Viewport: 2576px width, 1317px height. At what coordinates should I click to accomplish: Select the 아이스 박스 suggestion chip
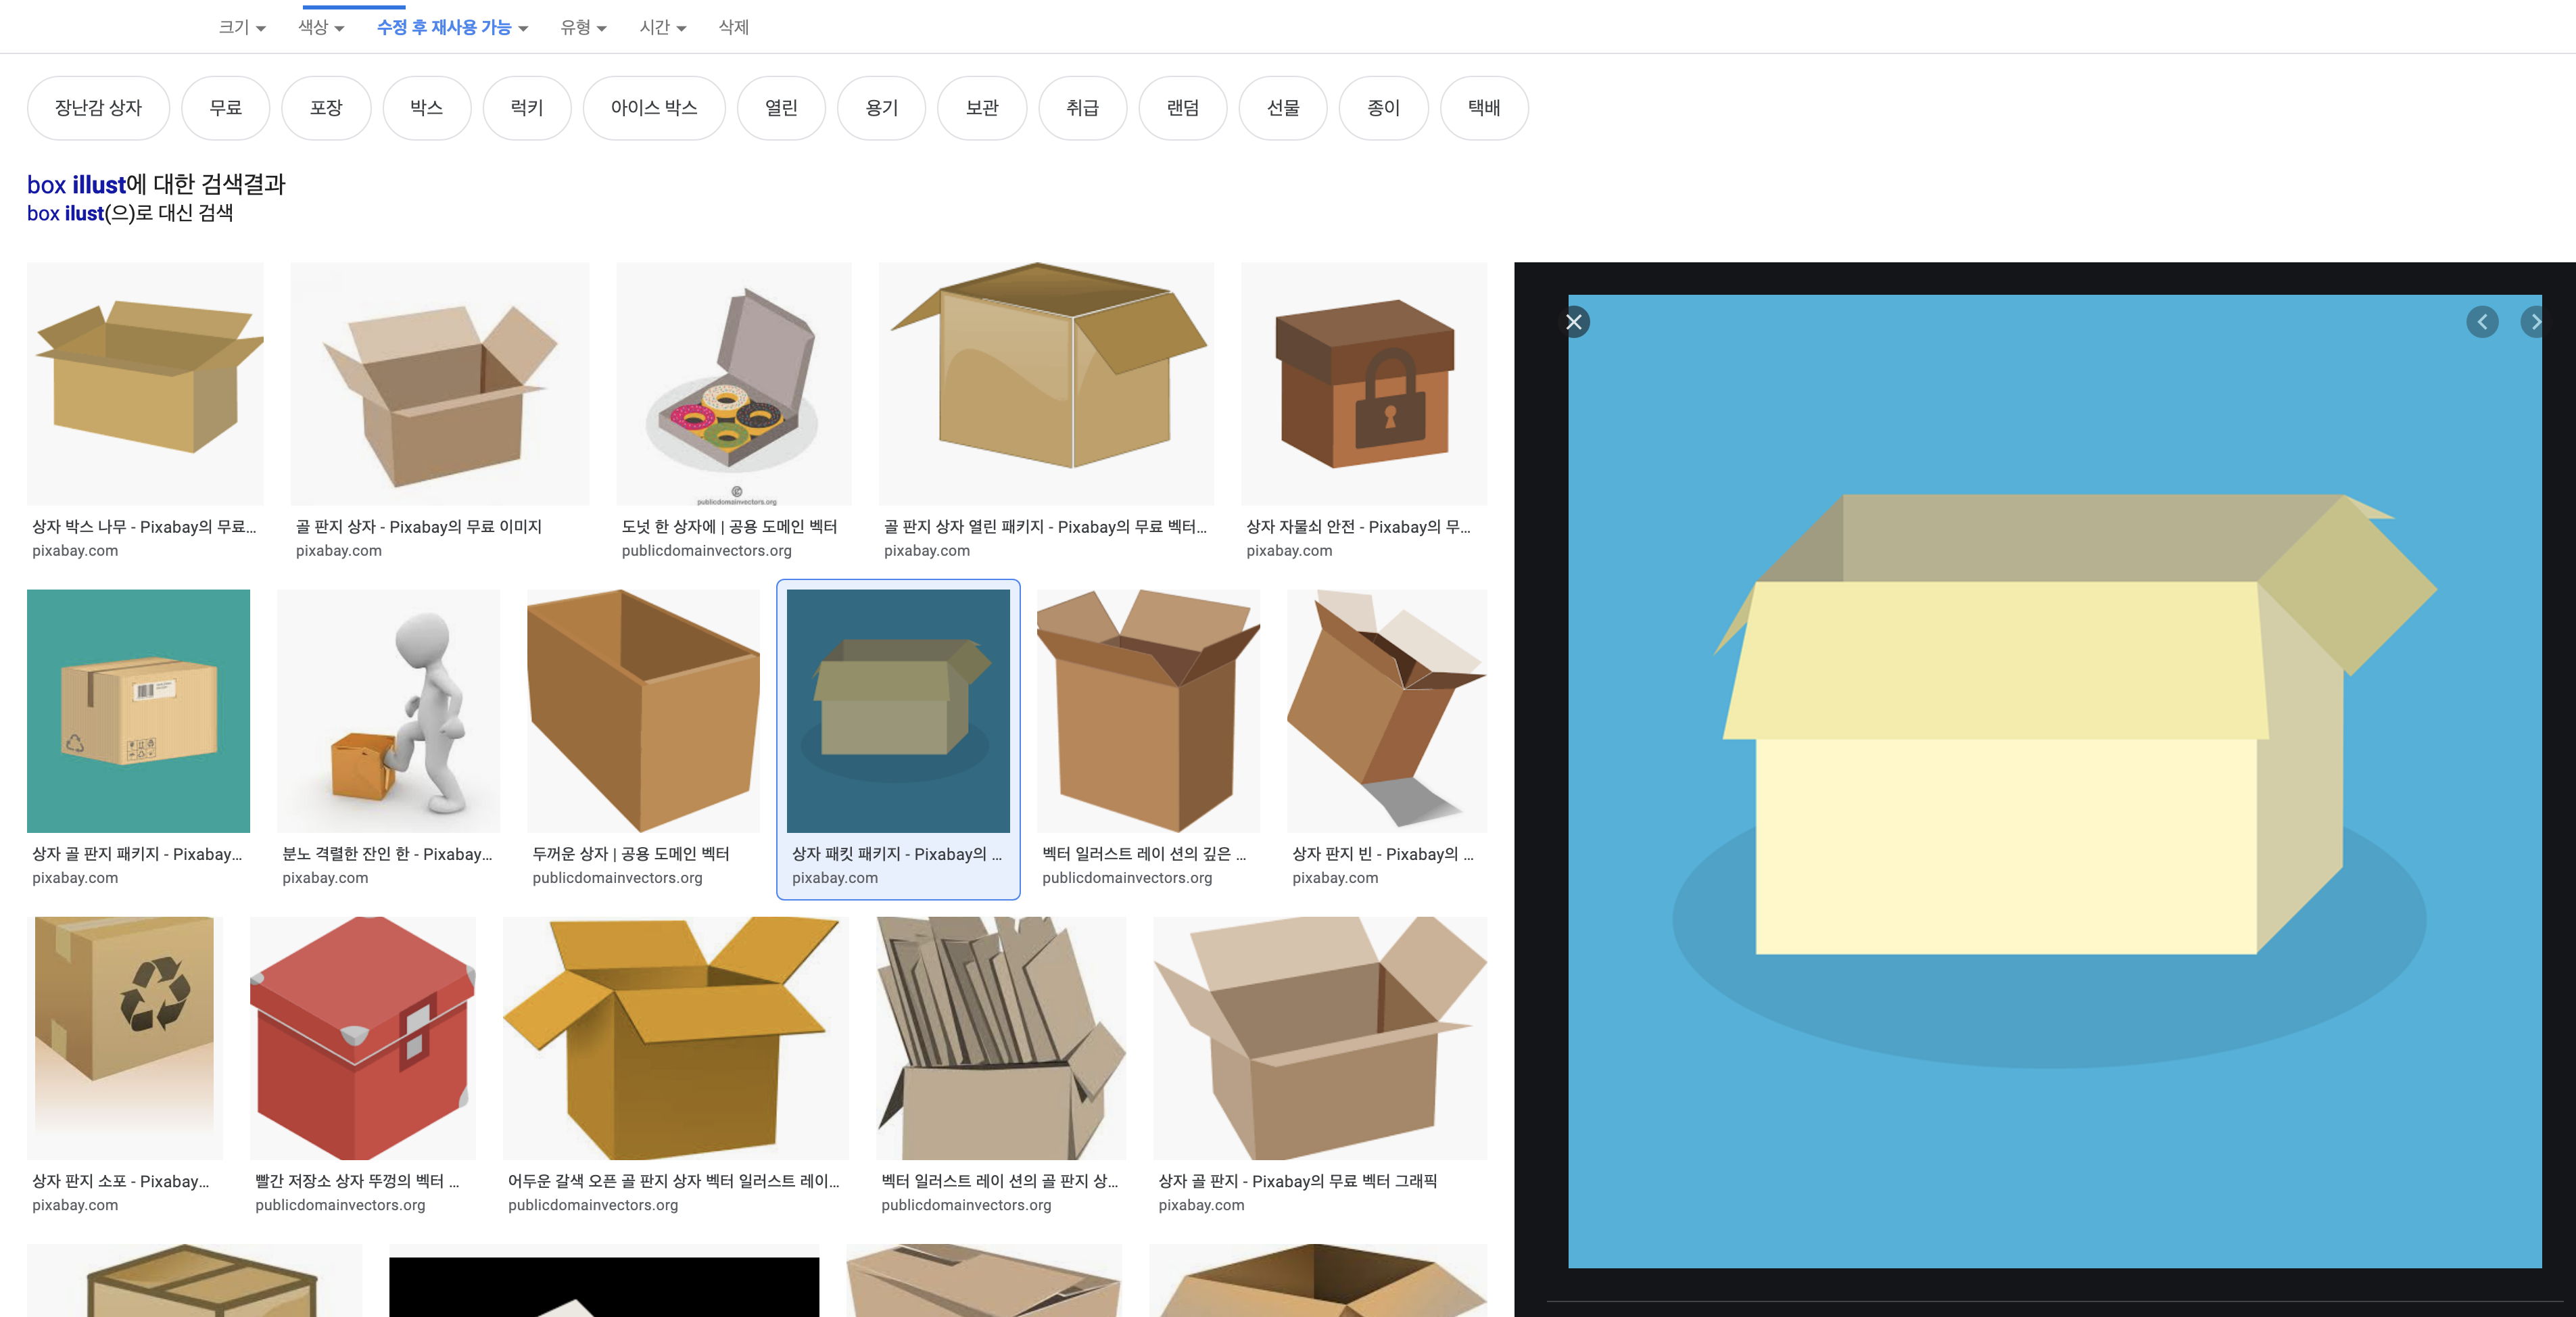654,108
